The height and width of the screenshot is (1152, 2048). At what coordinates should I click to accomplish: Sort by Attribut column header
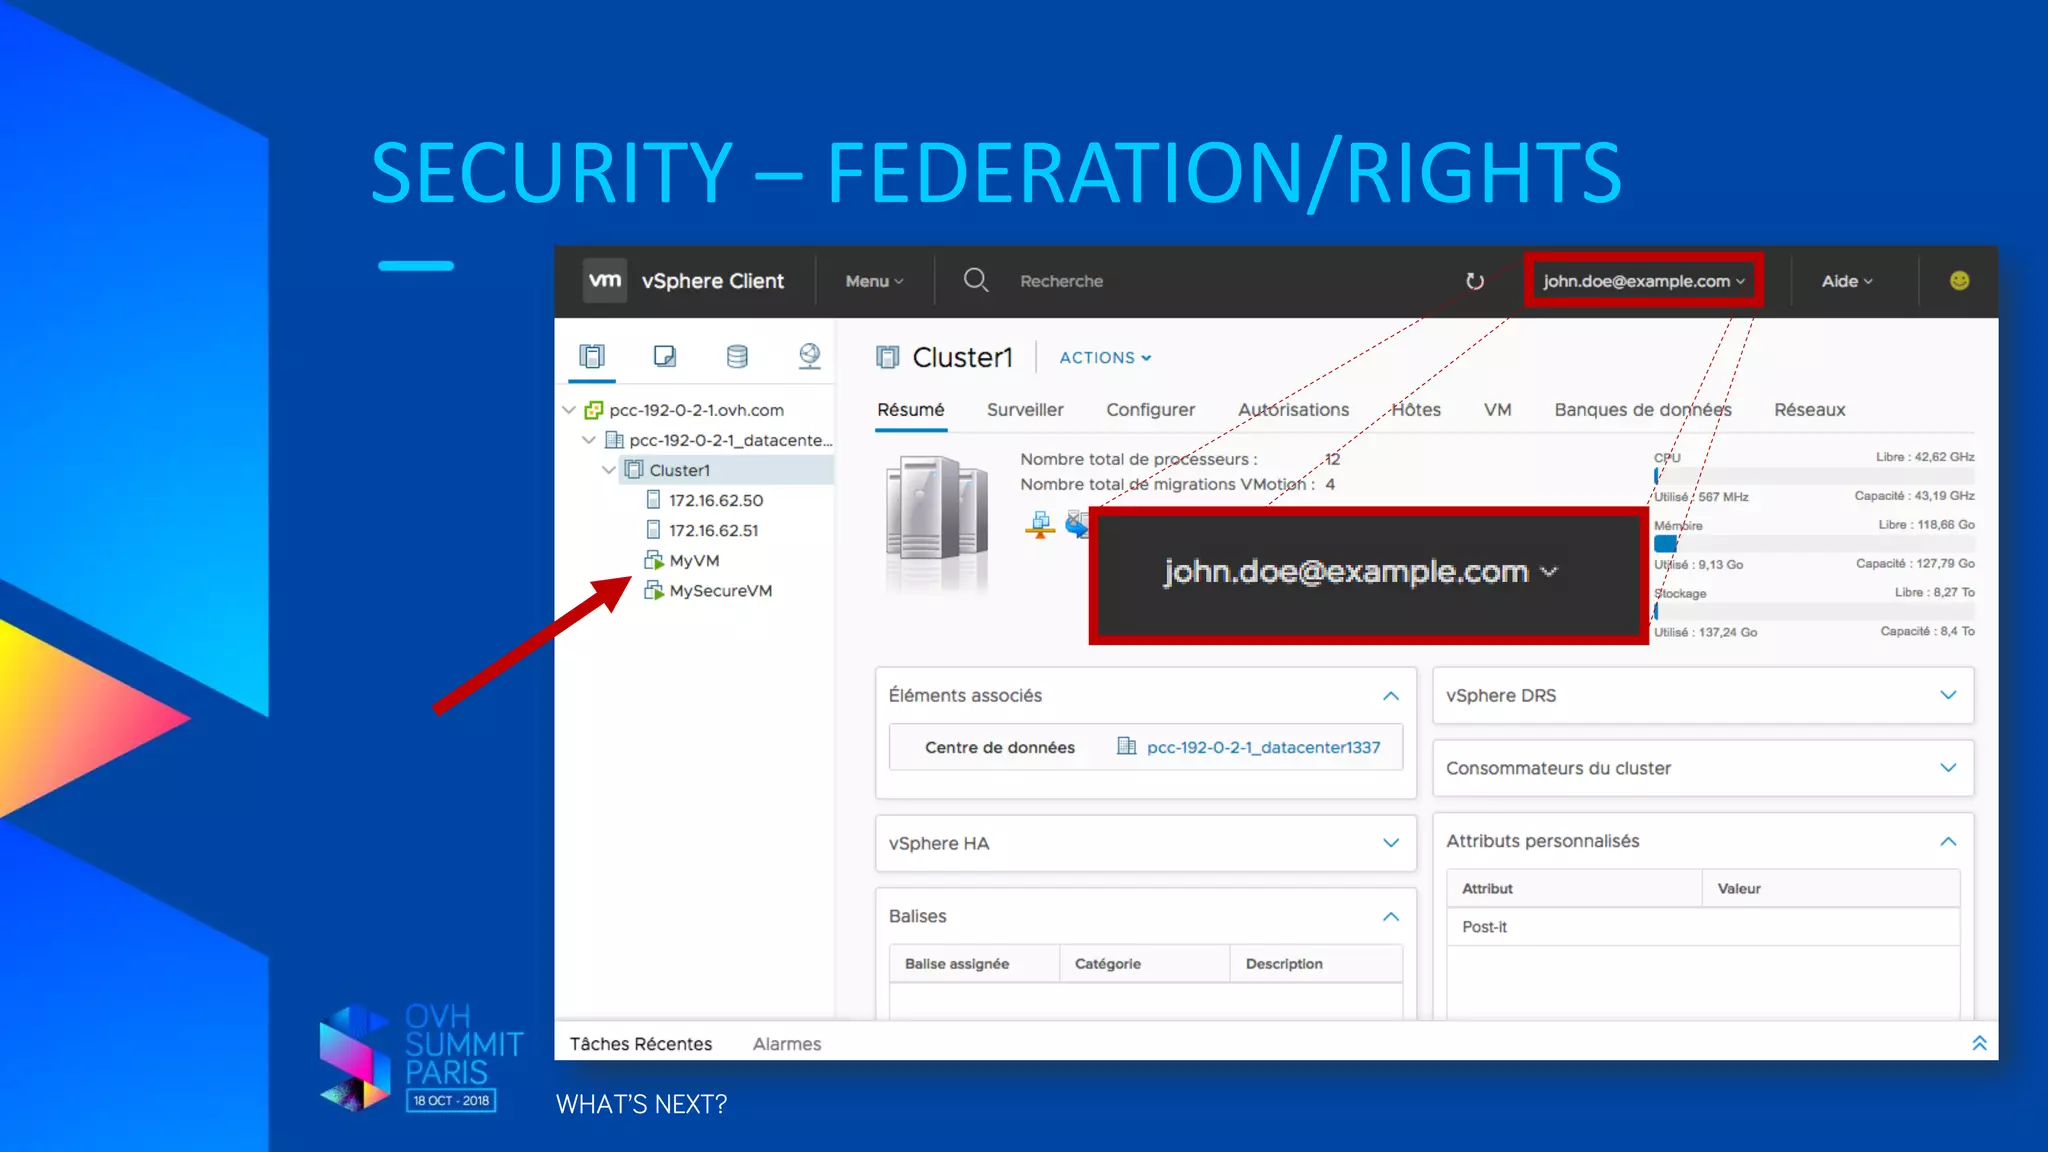1574,888
